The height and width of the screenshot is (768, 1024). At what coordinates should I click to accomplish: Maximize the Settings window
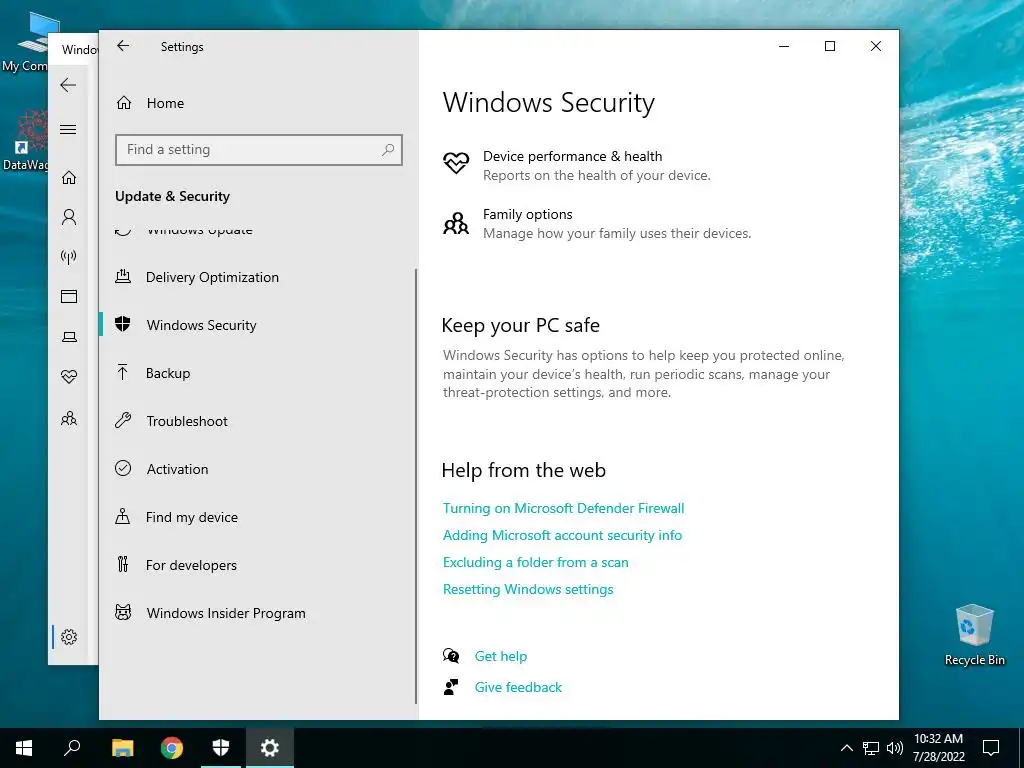click(x=829, y=46)
